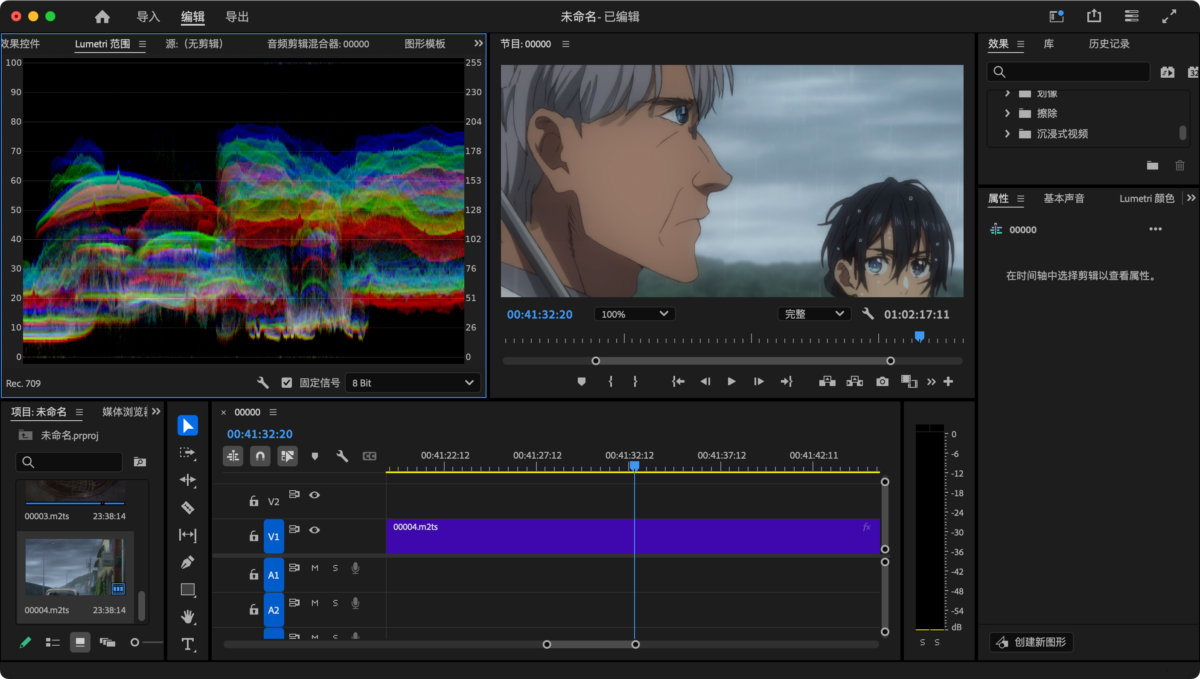Image resolution: width=1200 pixels, height=679 pixels.
Task: Step back one frame
Action: (x=705, y=381)
